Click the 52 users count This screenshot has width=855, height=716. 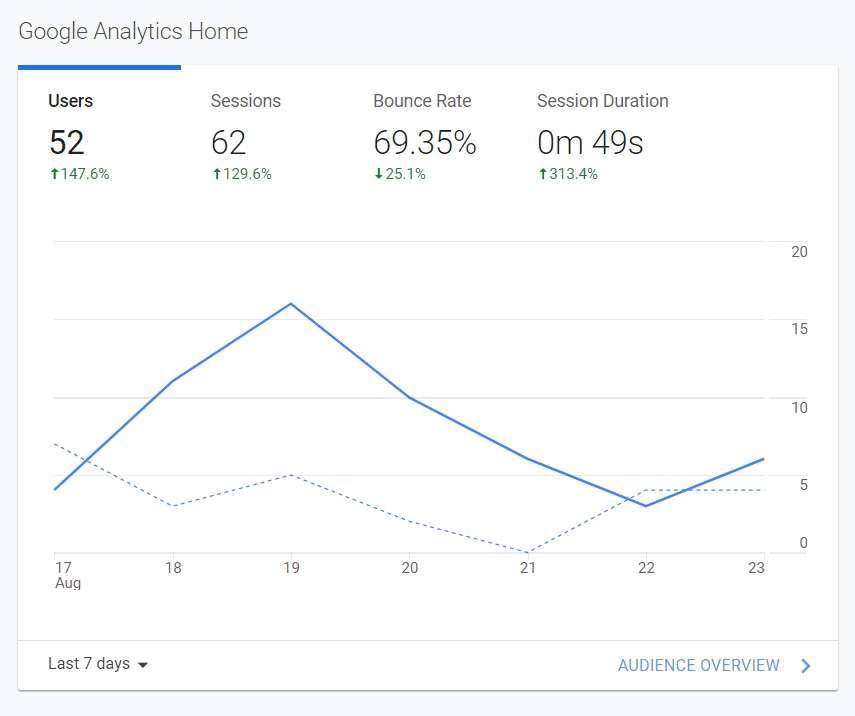coord(67,142)
